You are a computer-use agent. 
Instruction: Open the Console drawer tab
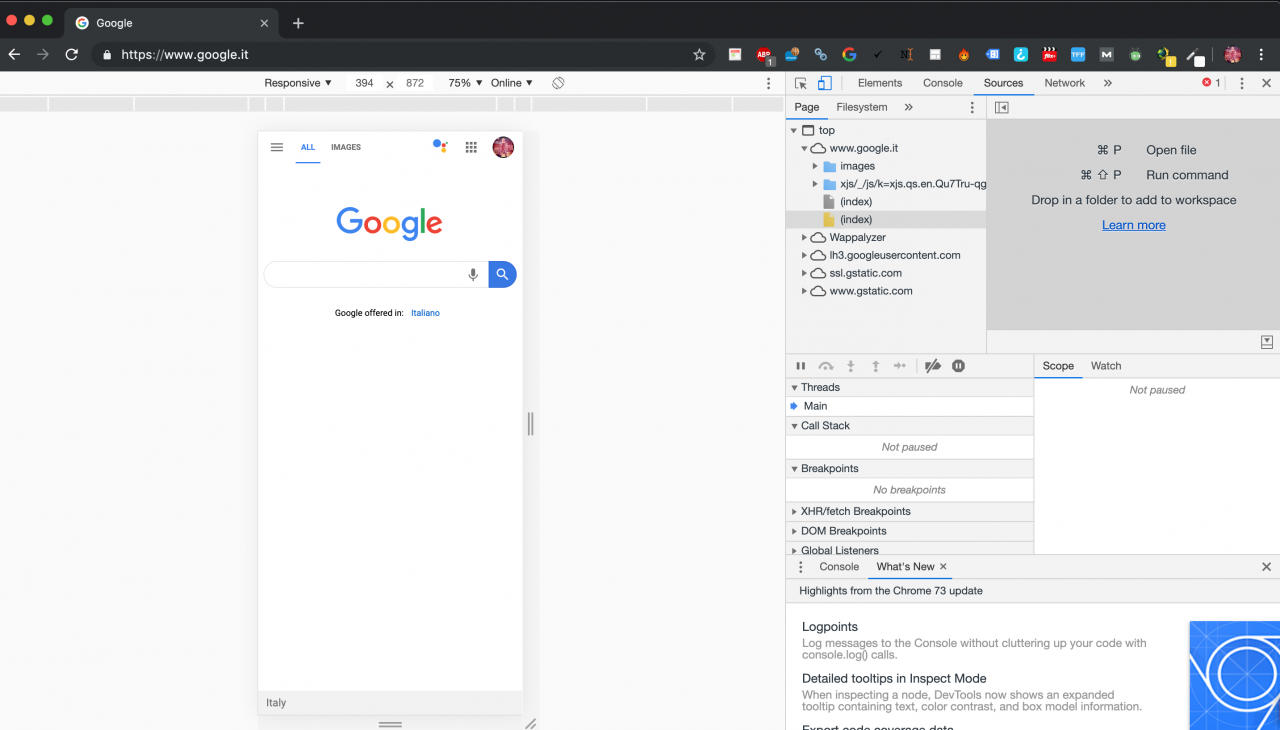click(x=839, y=566)
